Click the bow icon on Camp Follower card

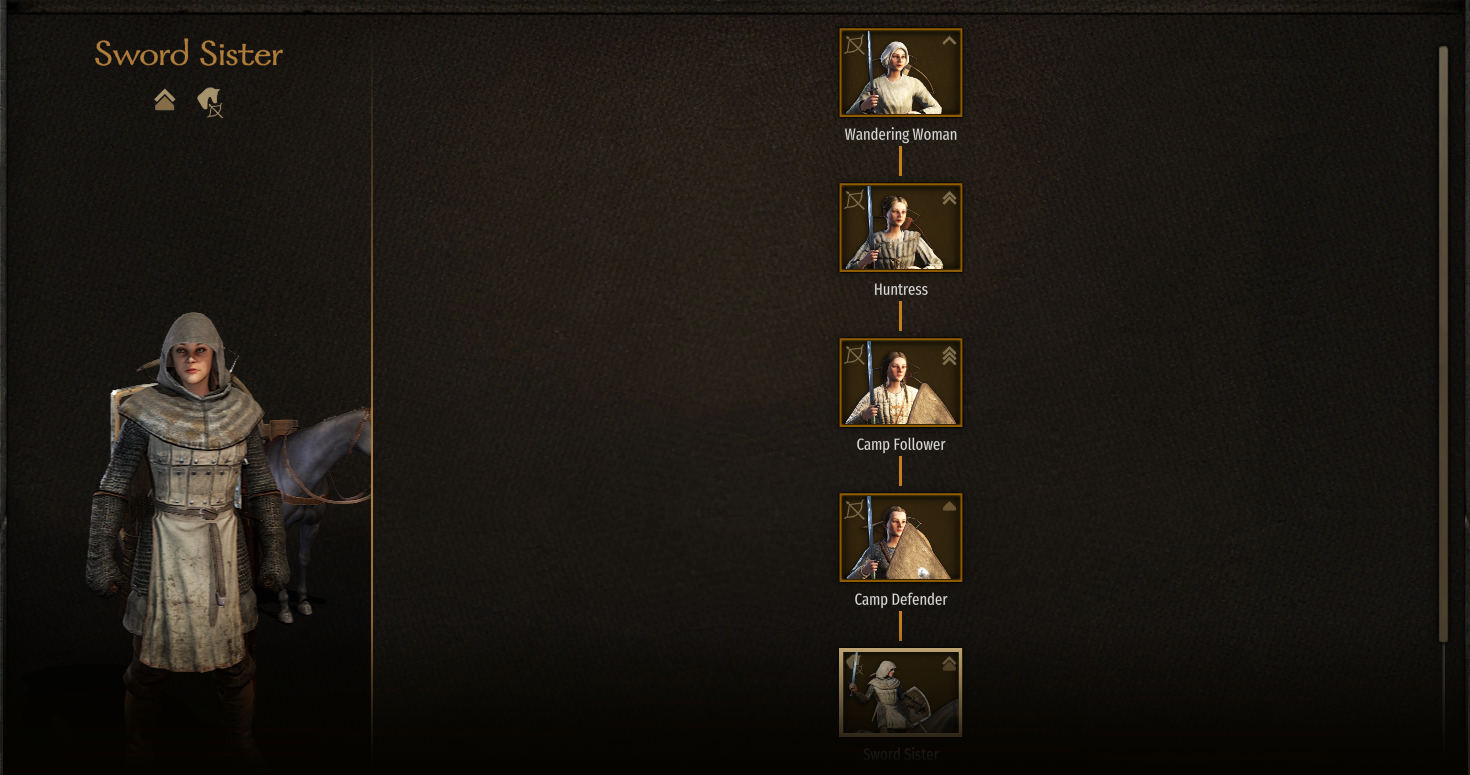click(855, 355)
